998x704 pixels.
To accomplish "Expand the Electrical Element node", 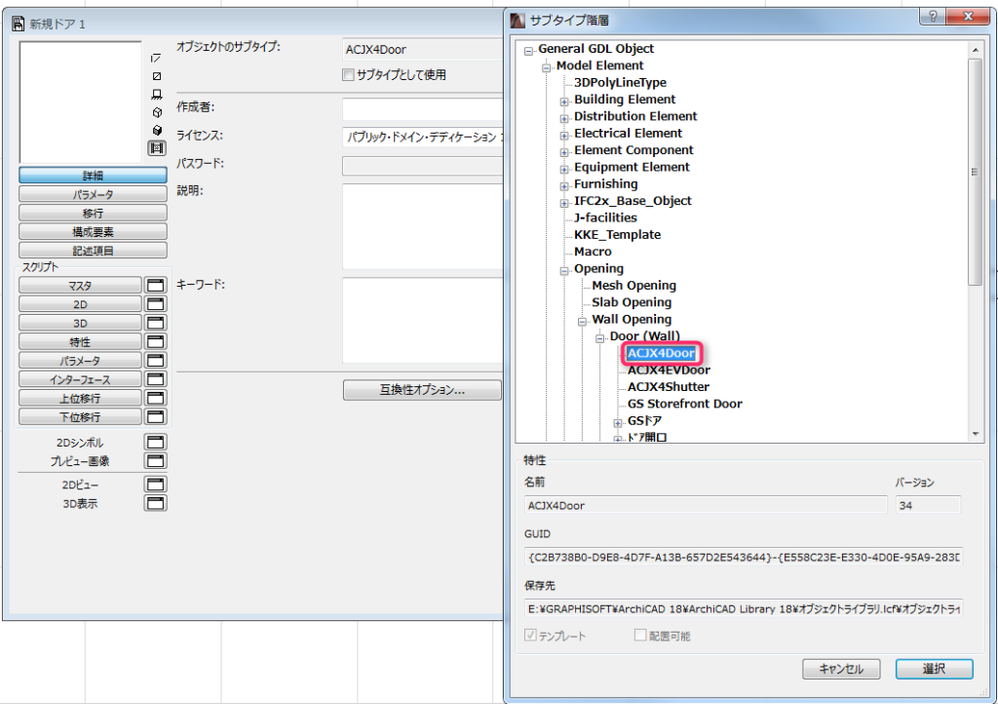I will click(564, 135).
